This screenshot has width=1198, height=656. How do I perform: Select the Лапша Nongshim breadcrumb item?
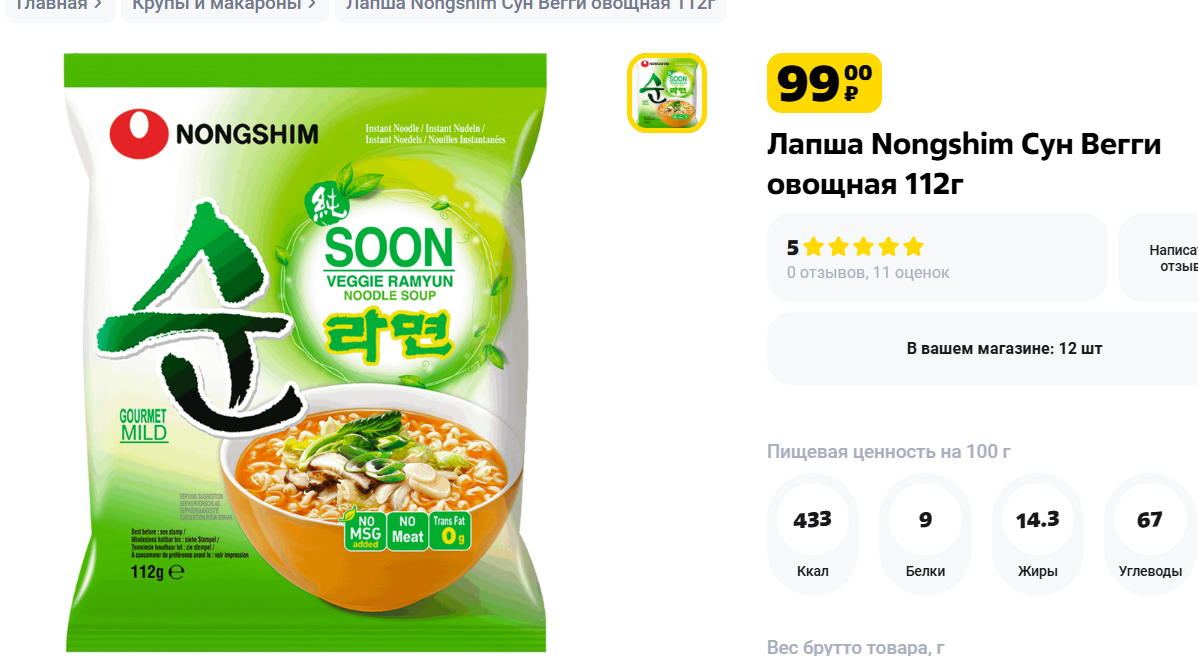pyautogui.click(x=530, y=6)
